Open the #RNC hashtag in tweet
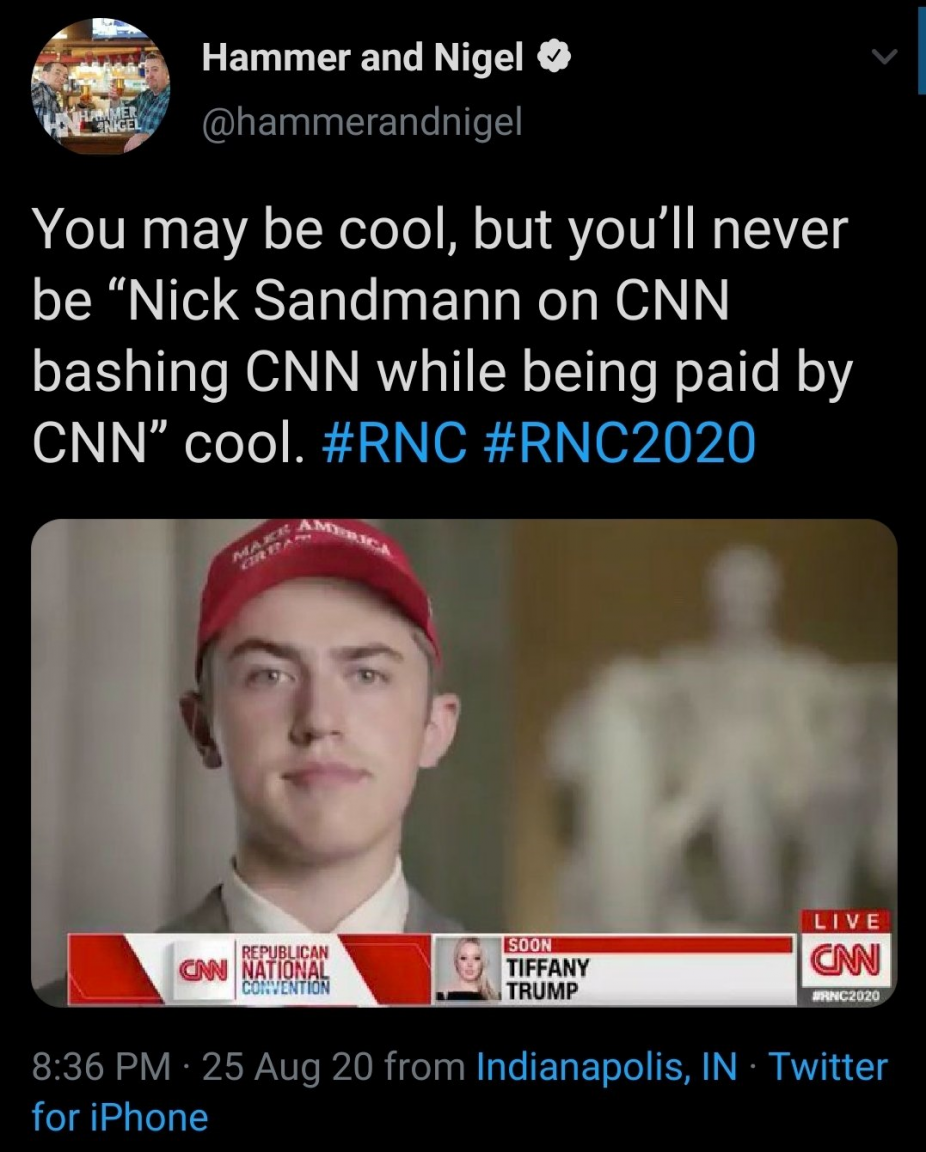 395,441
